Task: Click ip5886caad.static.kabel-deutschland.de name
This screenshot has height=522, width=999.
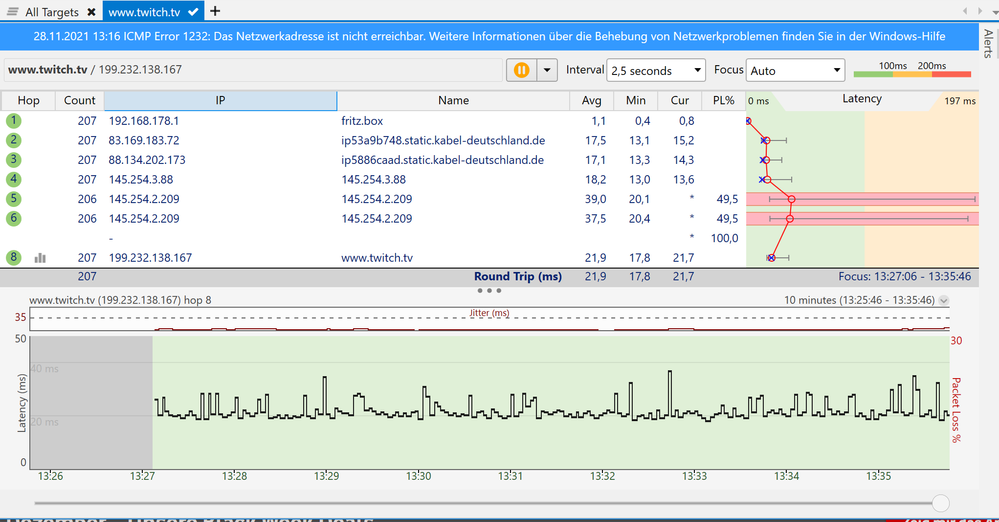Action: pos(442,160)
